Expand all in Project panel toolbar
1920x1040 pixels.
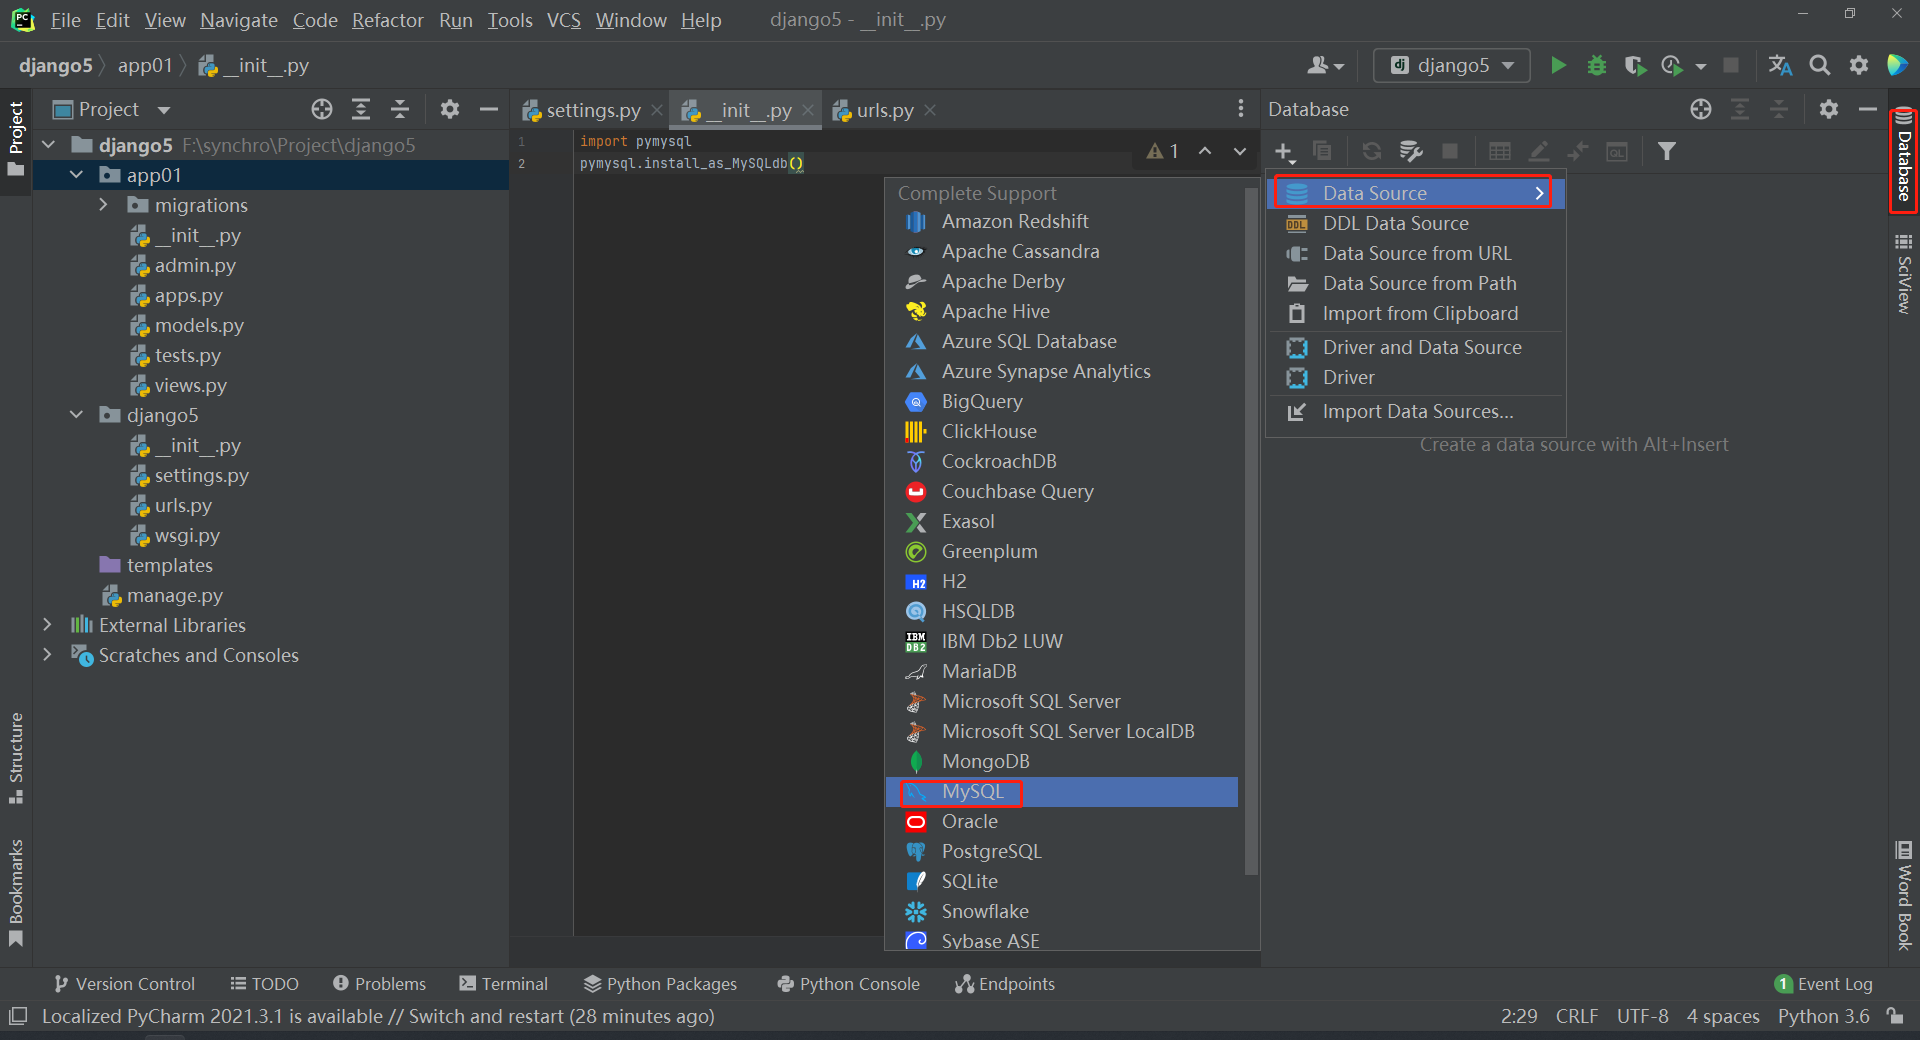tap(361, 110)
